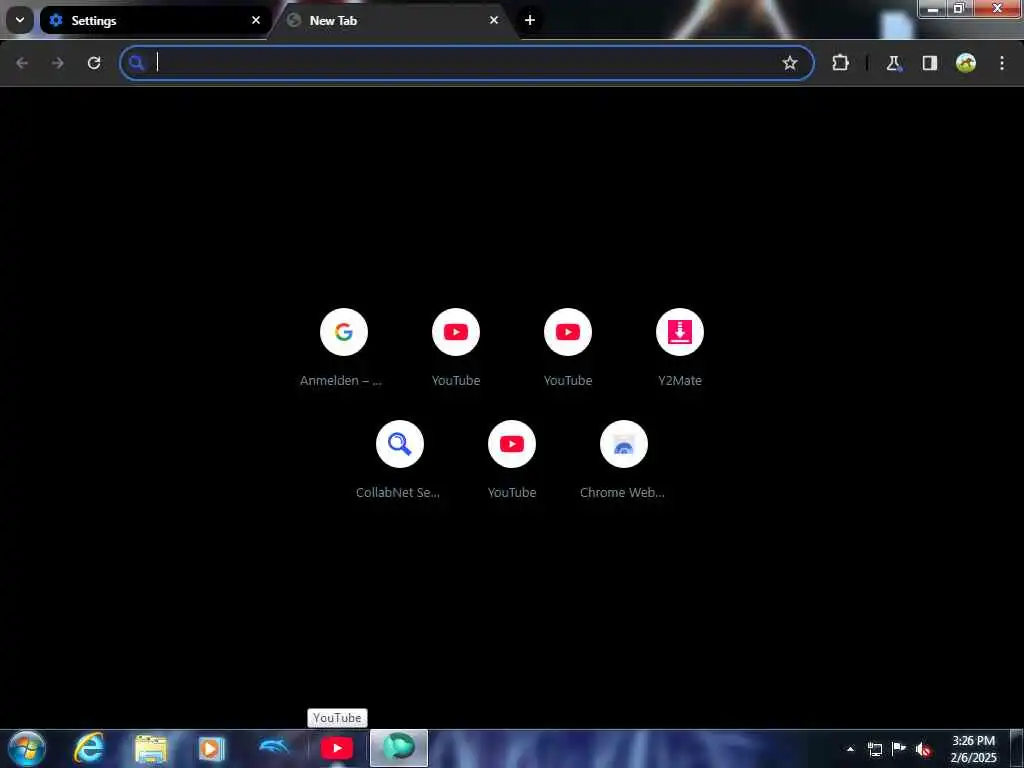The height and width of the screenshot is (768, 1024).
Task: Go forward using the forward arrow
Action: click(x=58, y=63)
